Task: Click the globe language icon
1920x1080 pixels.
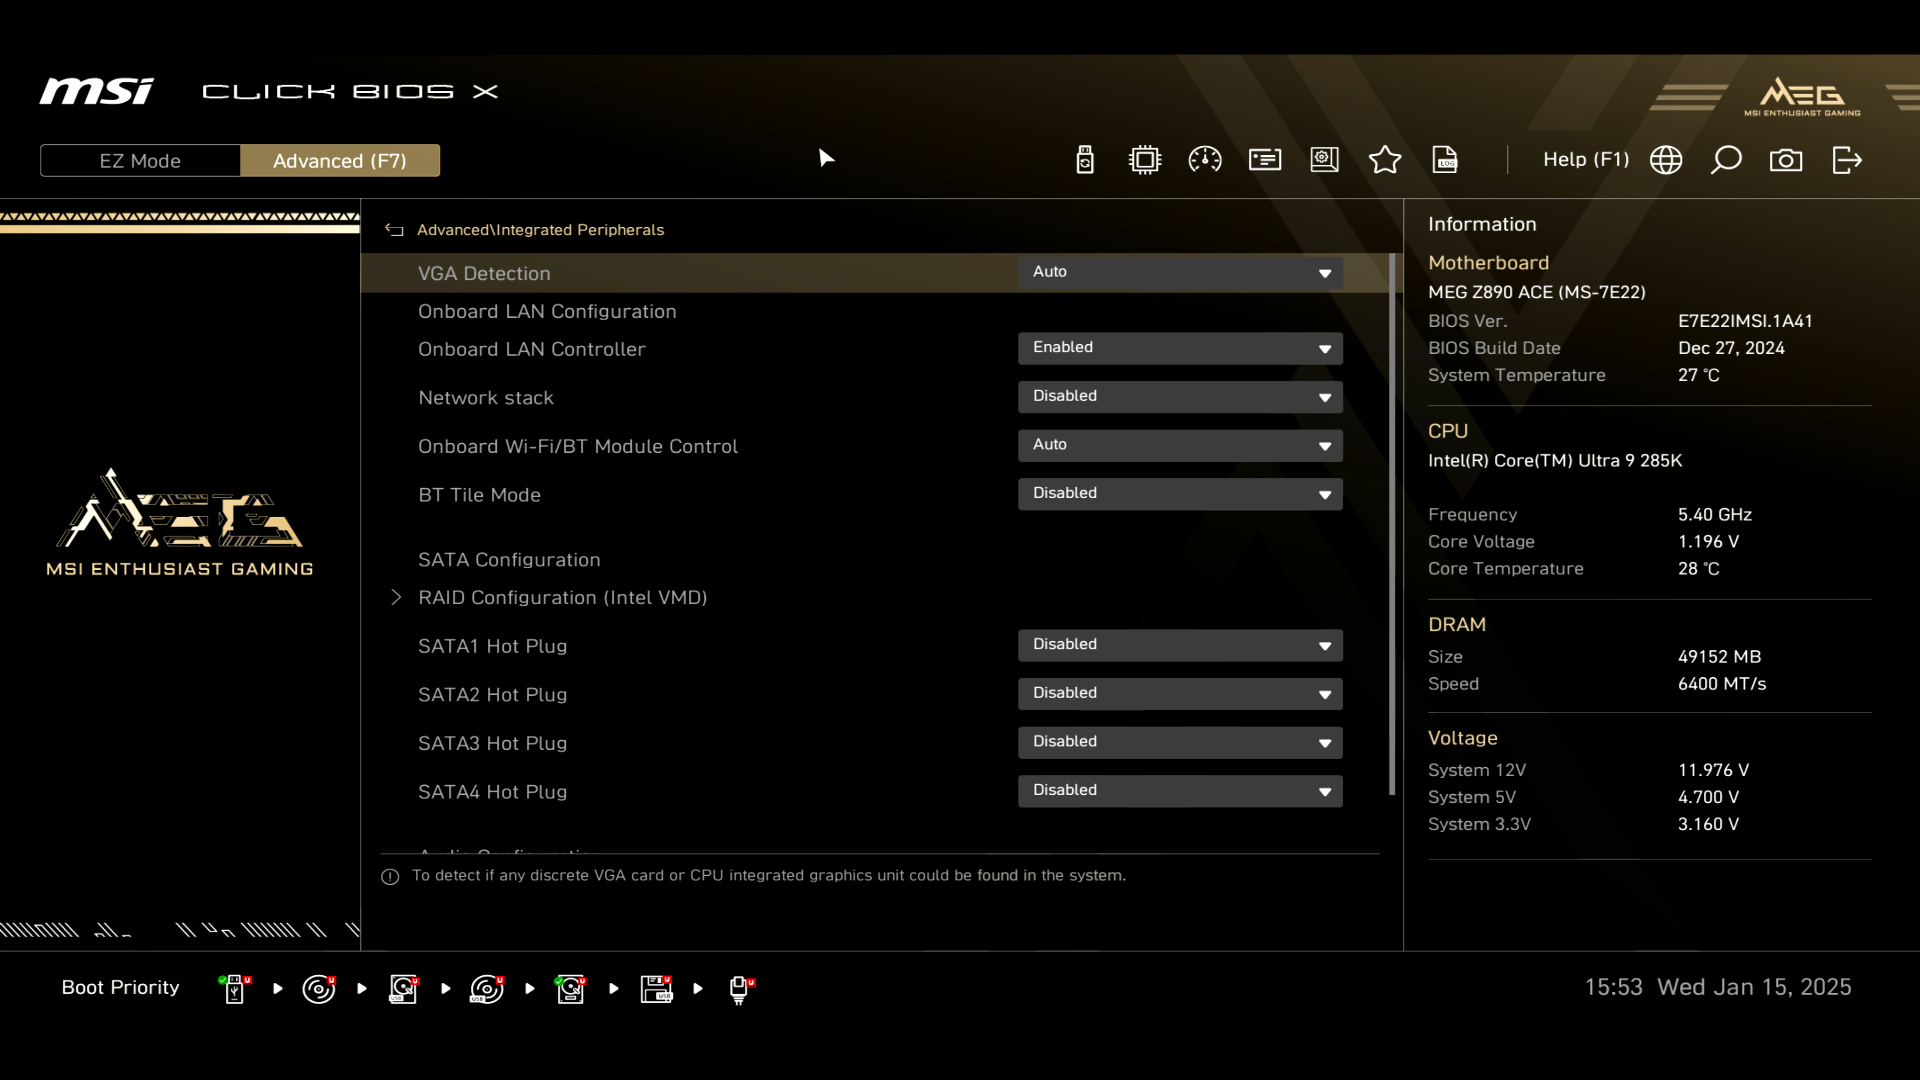Action: (x=1666, y=160)
